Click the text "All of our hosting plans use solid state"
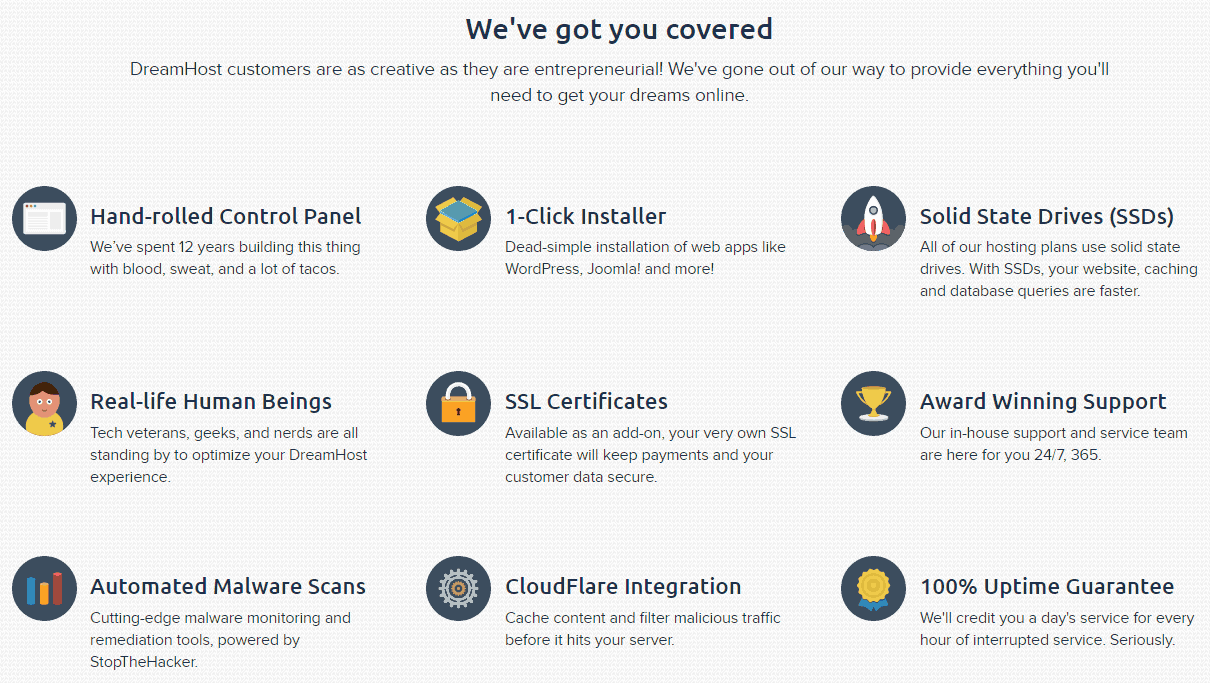 tap(1050, 247)
